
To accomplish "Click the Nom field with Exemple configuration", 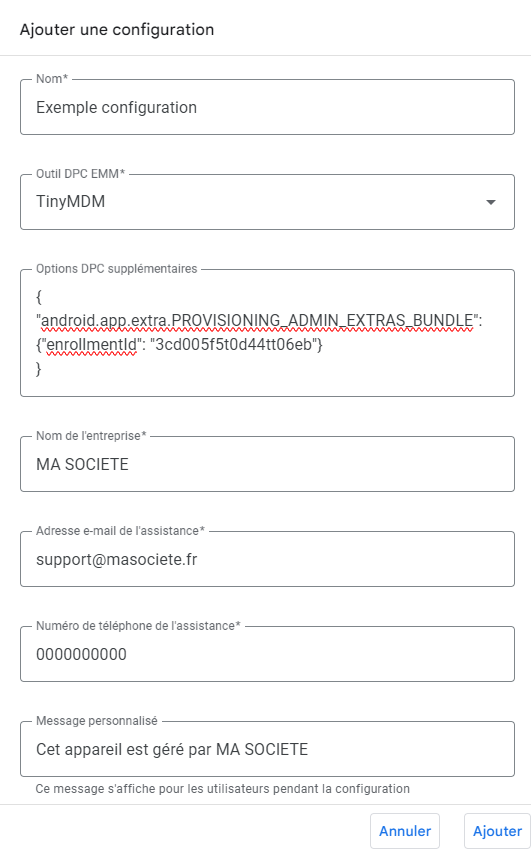I will coord(267,107).
